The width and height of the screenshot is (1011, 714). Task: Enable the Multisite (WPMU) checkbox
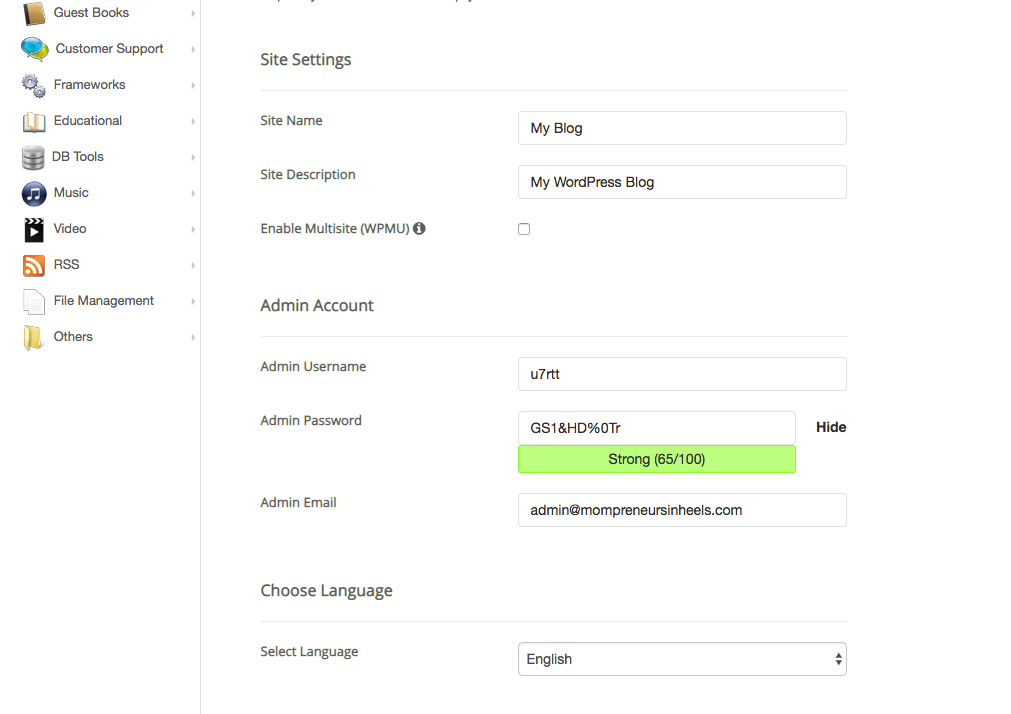tap(524, 229)
